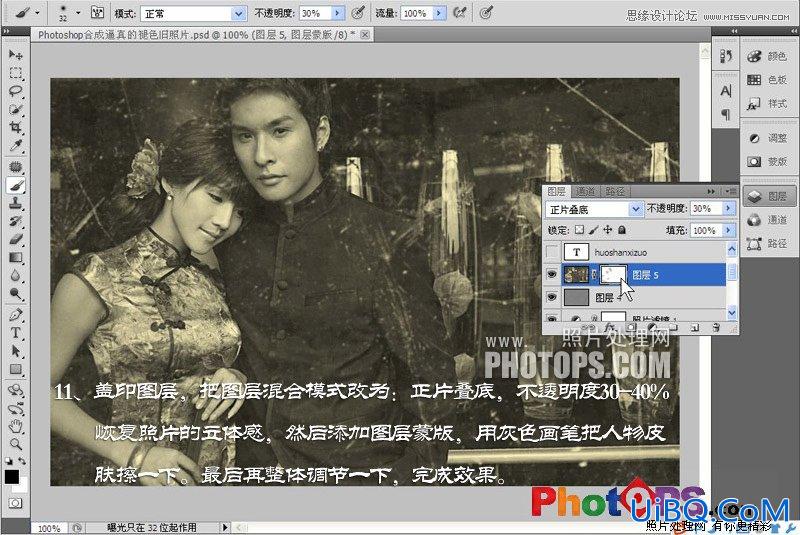Viewport: 800px width, 535px height.
Task: Select the Crop tool
Action: (16, 128)
